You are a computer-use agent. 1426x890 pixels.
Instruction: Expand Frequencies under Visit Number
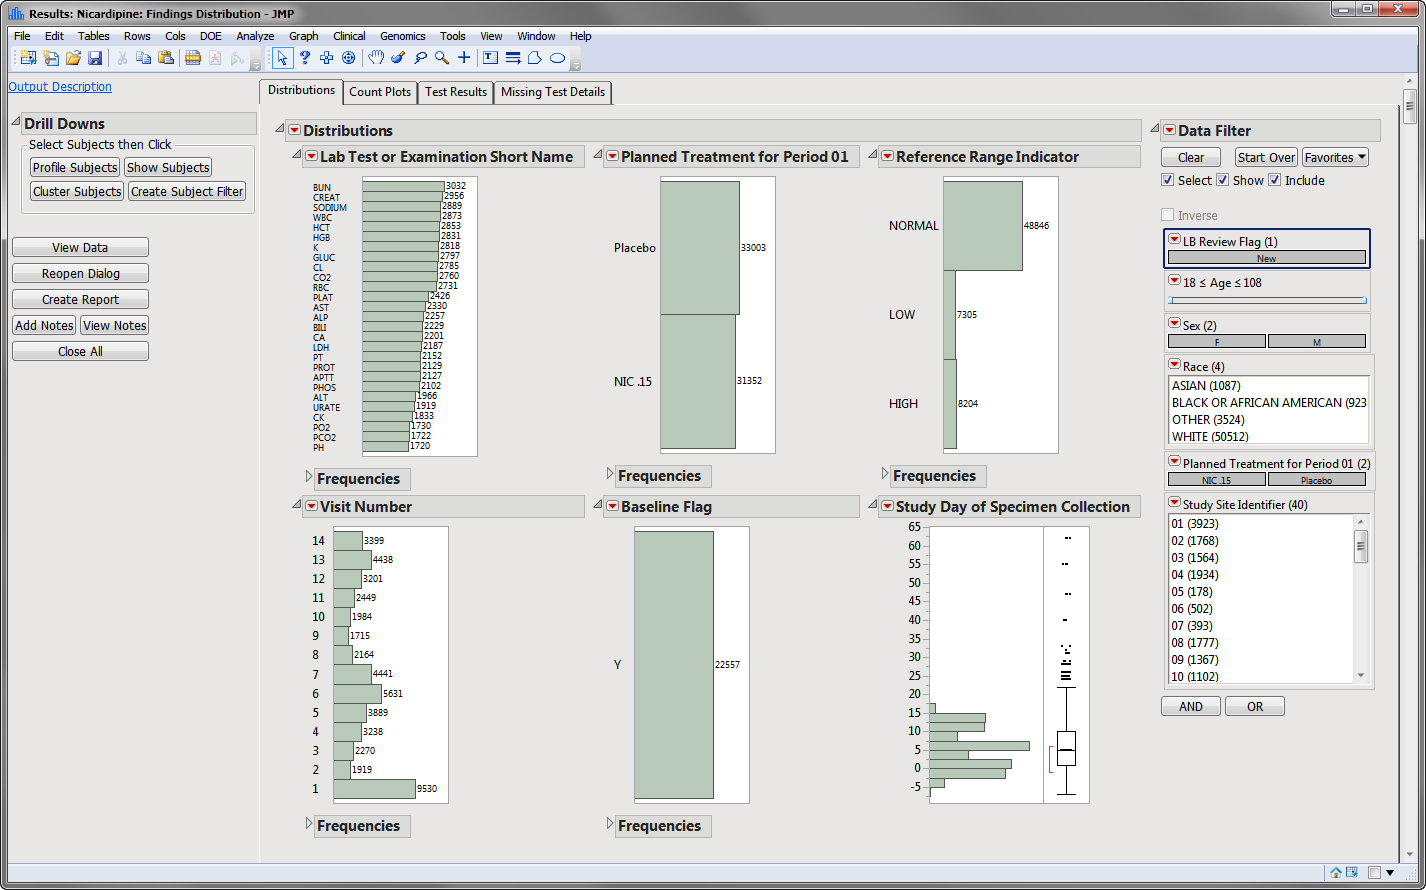(309, 824)
